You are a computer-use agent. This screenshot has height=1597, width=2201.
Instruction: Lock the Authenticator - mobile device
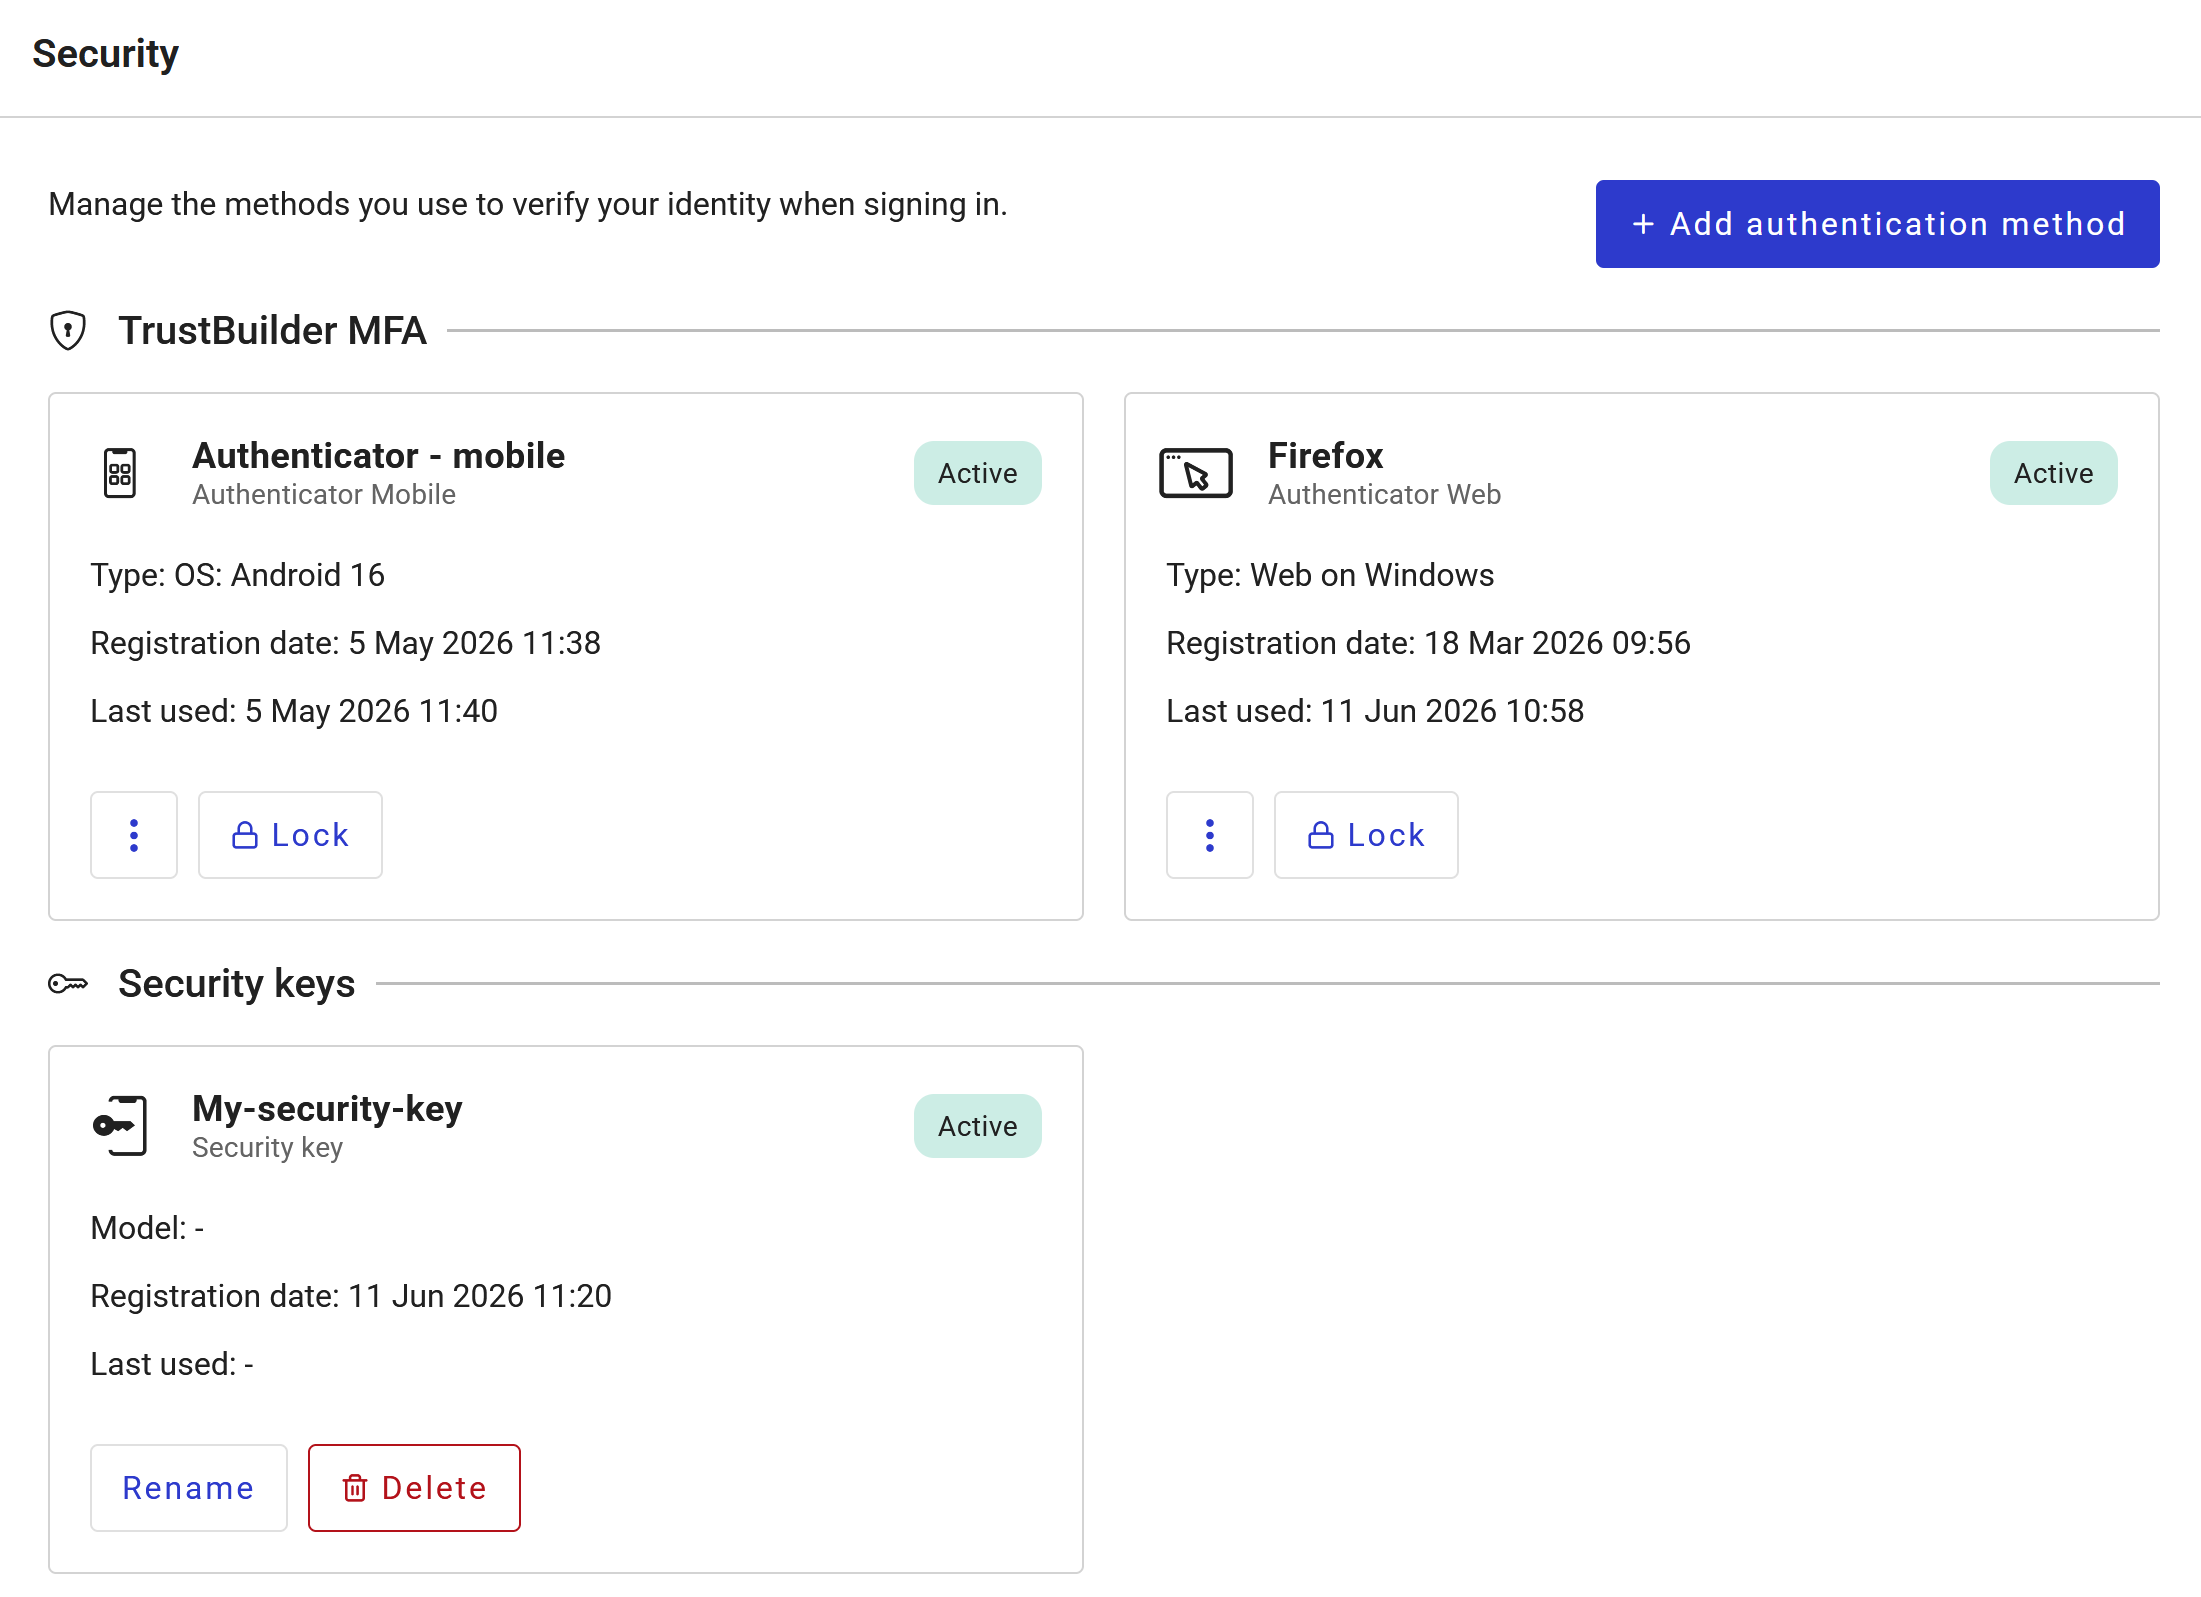(290, 835)
